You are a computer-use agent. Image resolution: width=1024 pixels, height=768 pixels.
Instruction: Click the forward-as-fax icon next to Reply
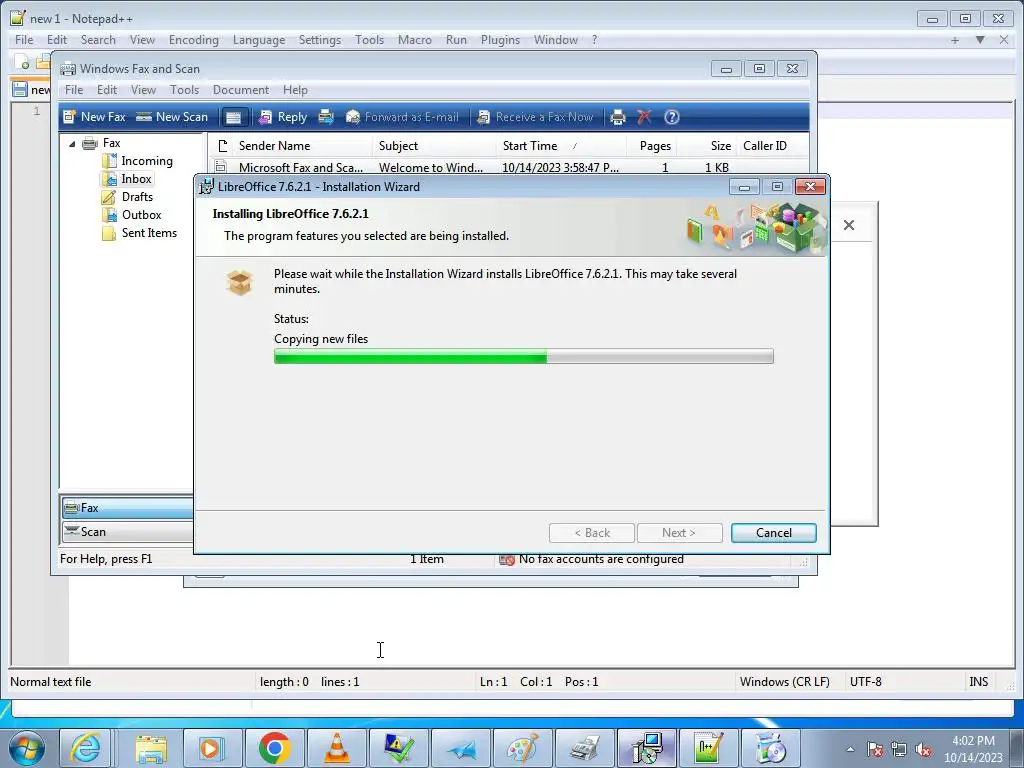coord(326,117)
